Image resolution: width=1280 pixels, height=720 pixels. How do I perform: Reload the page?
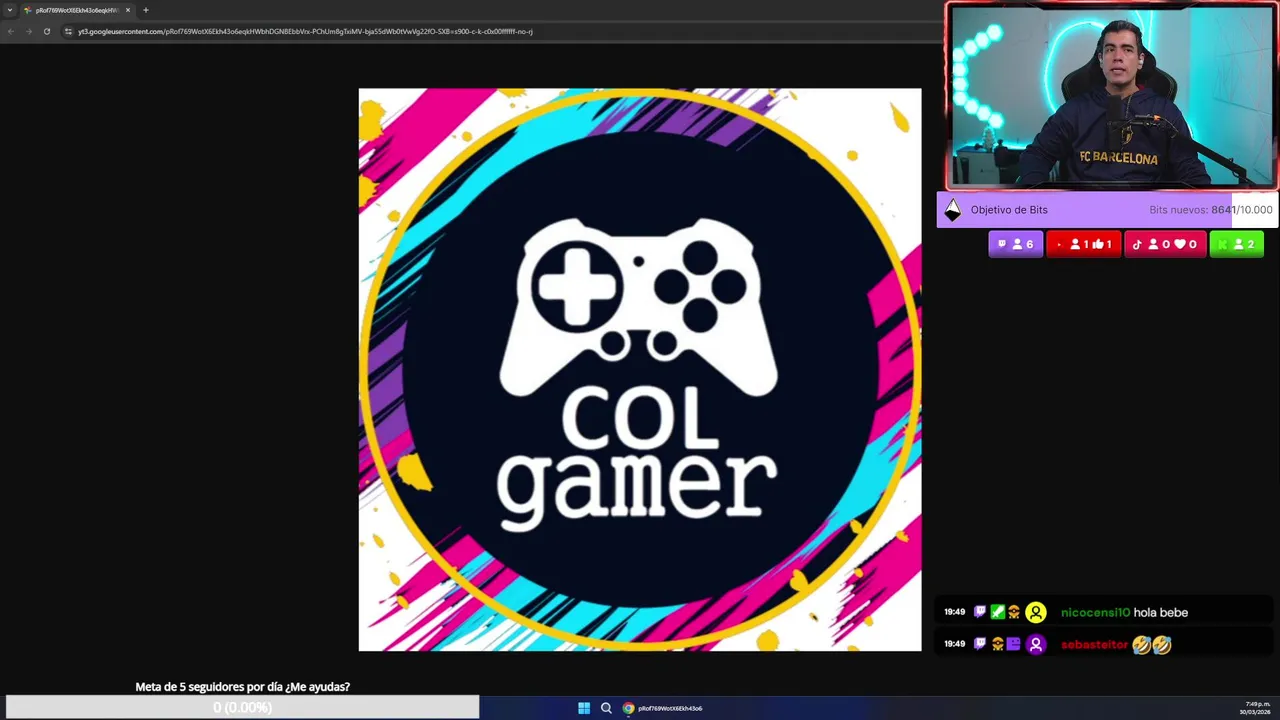coord(46,31)
